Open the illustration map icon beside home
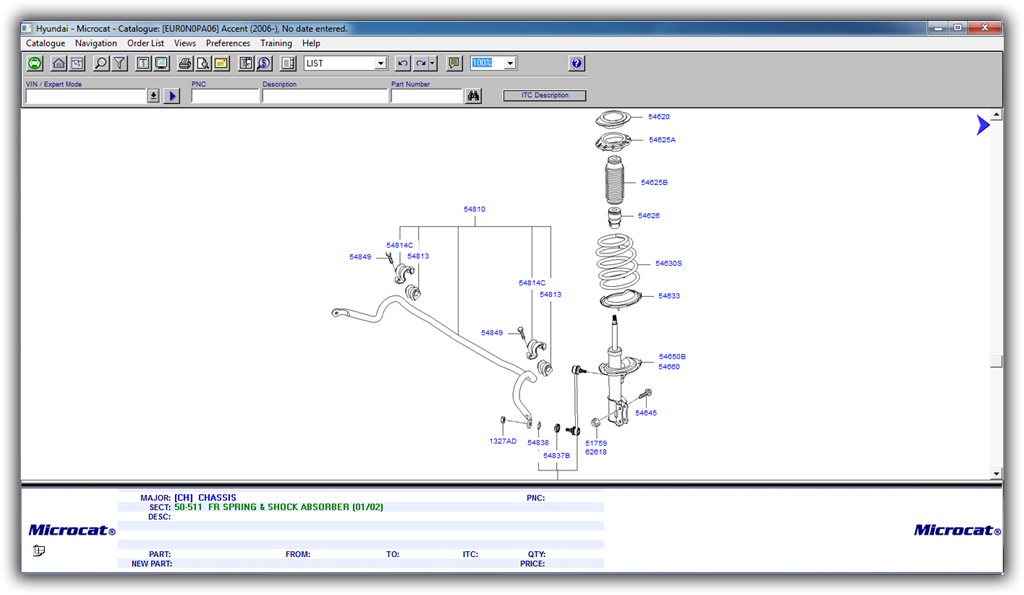The image size is (1024, 595). (77, 63)
